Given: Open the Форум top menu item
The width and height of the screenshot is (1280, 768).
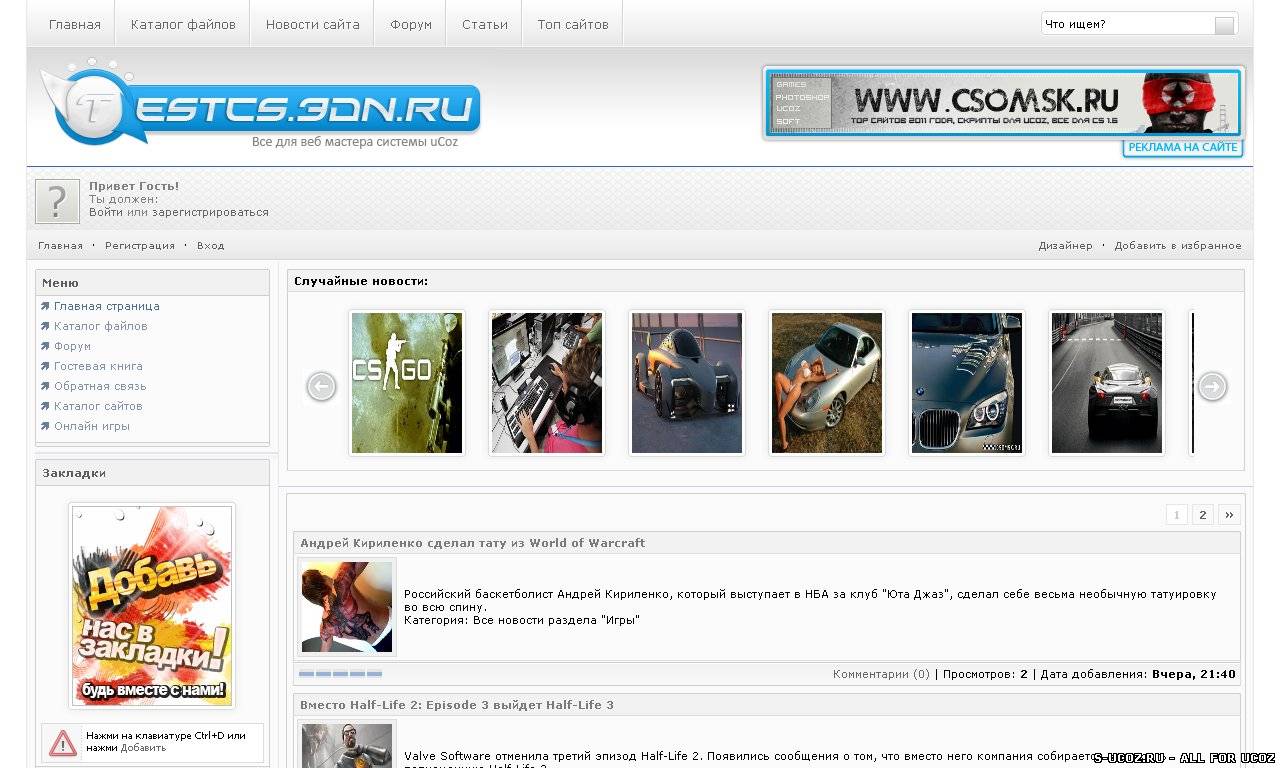Looking at the screenshot, I should 411,24.
